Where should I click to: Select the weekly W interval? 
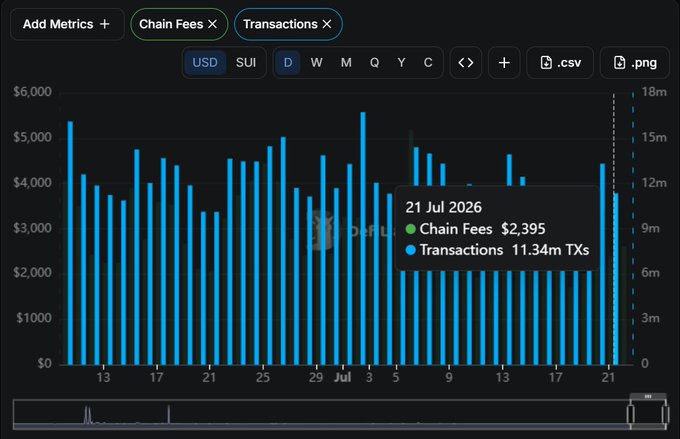[x=316, y=63]
